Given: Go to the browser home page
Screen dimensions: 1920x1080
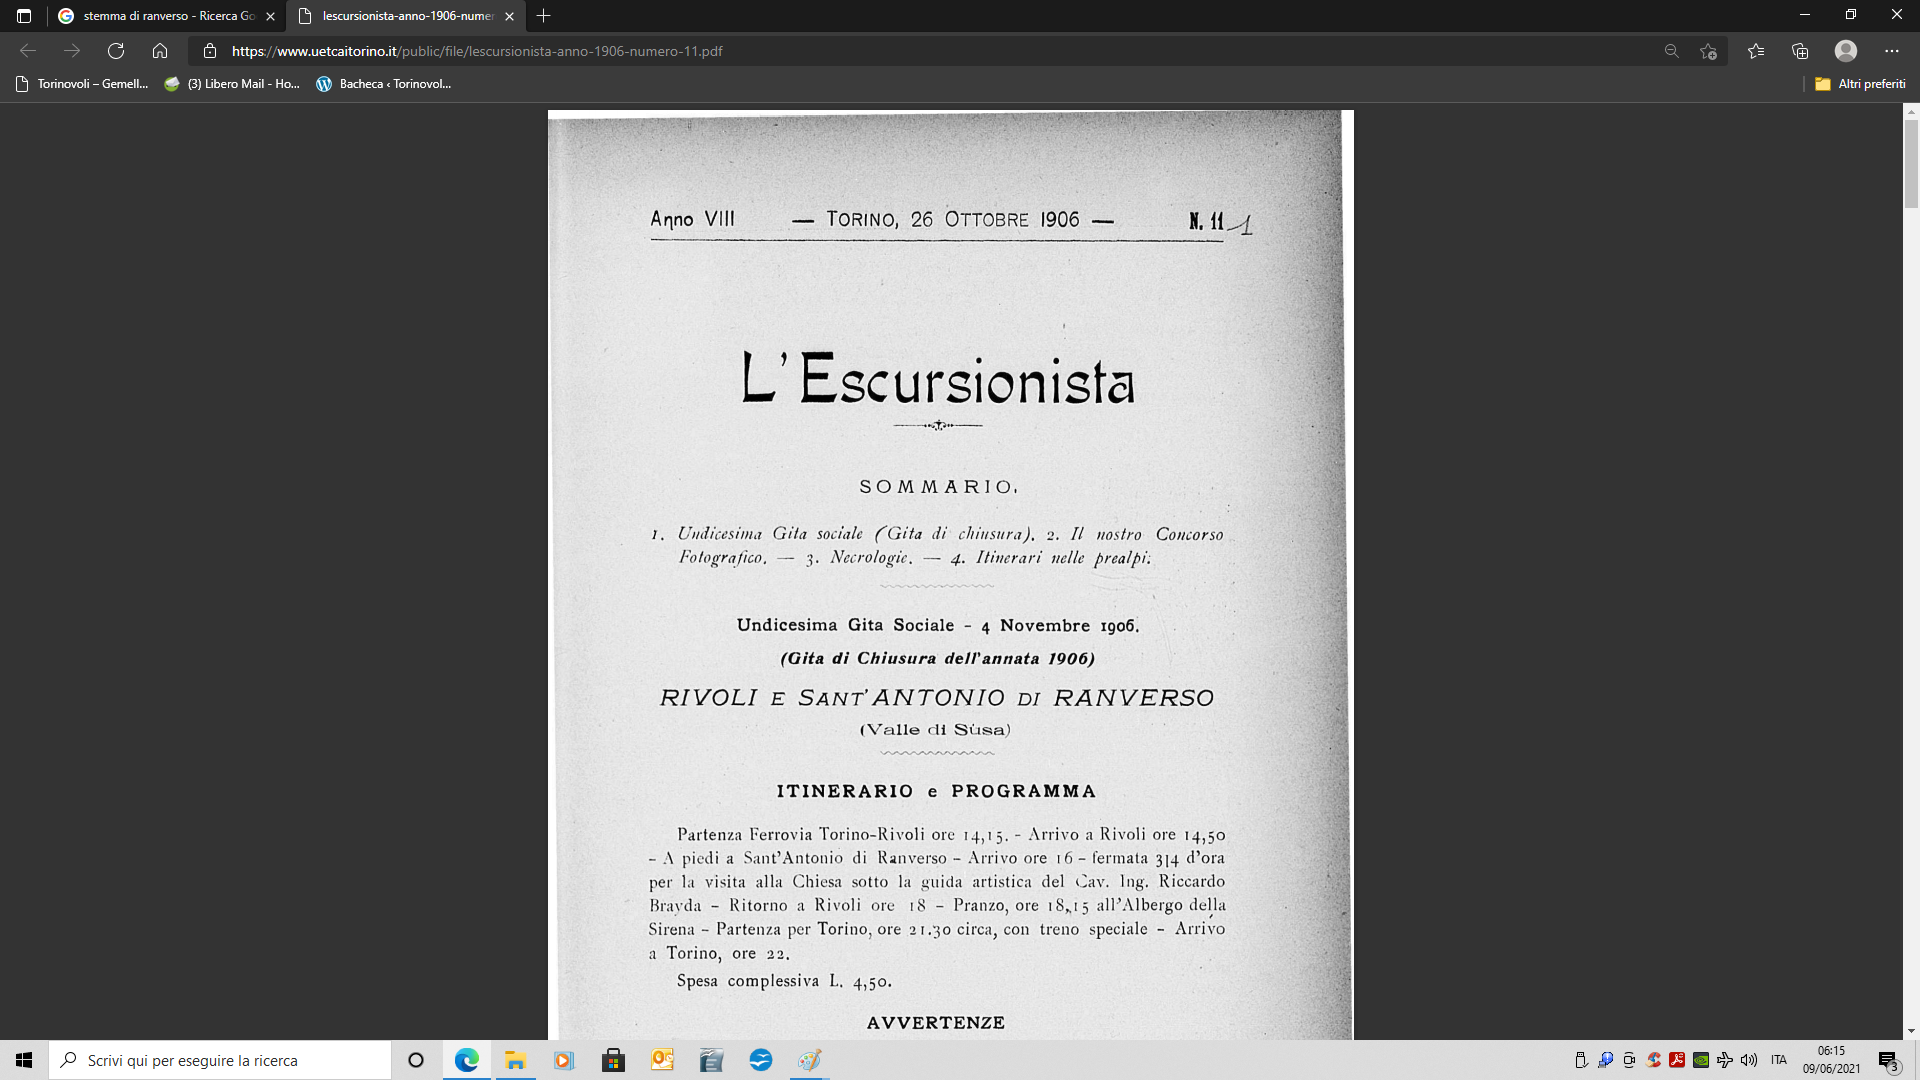Looking at the screenshot, I should coord(160,51).
